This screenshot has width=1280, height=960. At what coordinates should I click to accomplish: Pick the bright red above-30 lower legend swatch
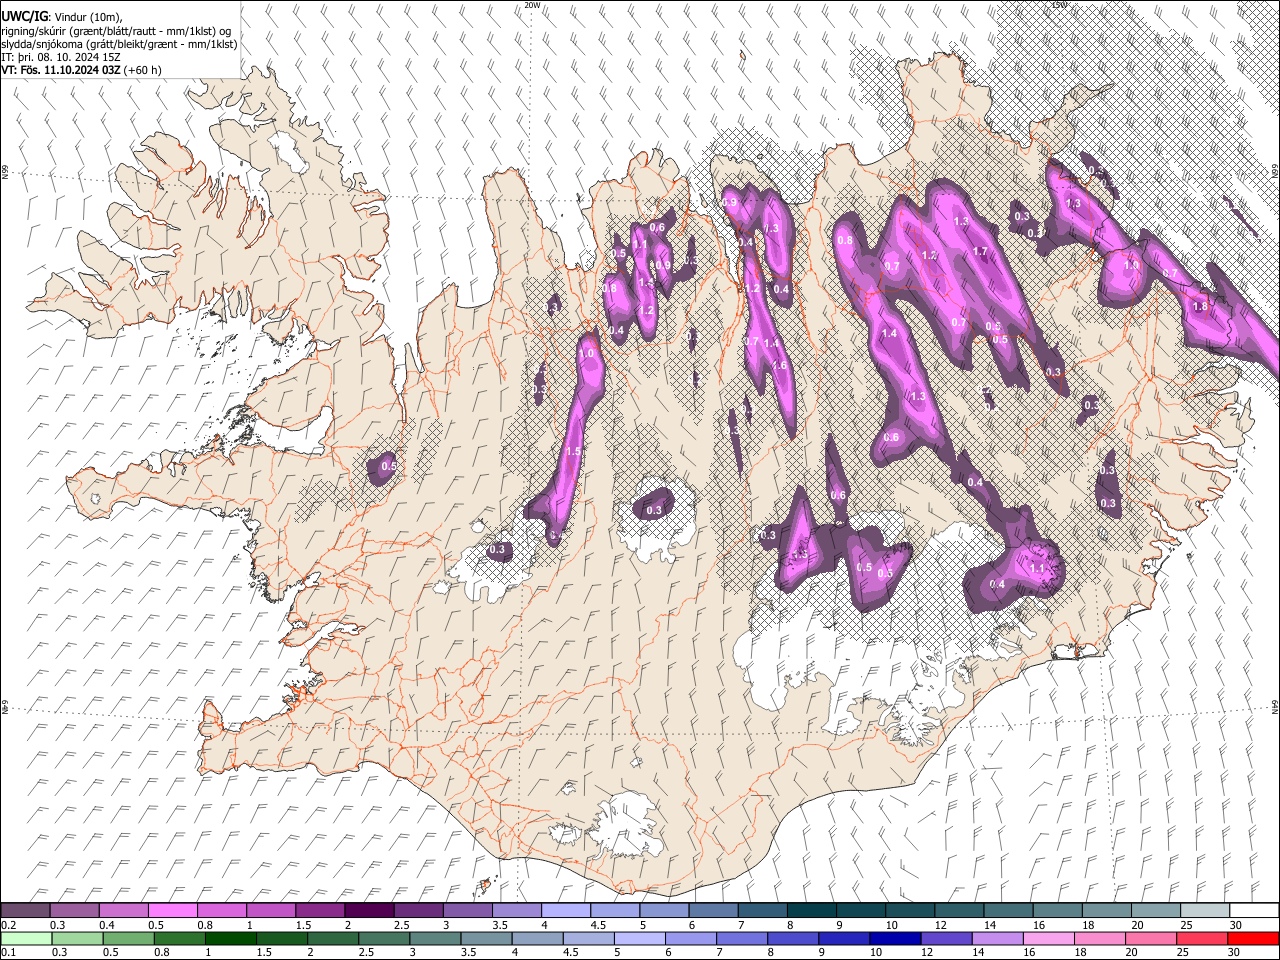point(1253,938)
